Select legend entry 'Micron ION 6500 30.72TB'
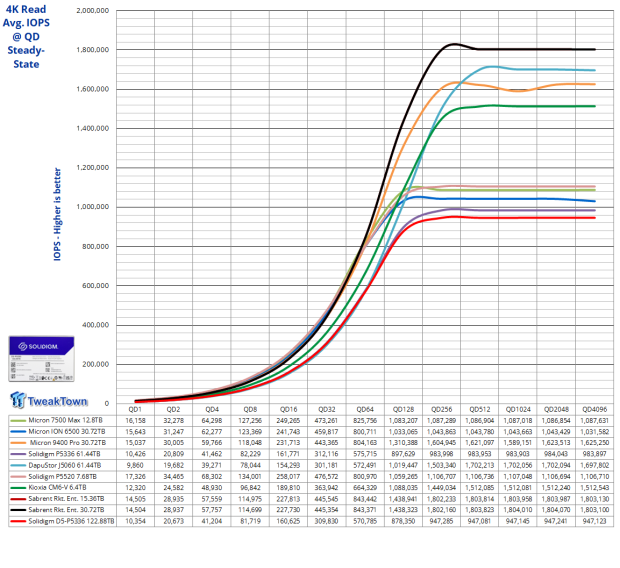The image size is (620, 568). (x=67, y=432)
